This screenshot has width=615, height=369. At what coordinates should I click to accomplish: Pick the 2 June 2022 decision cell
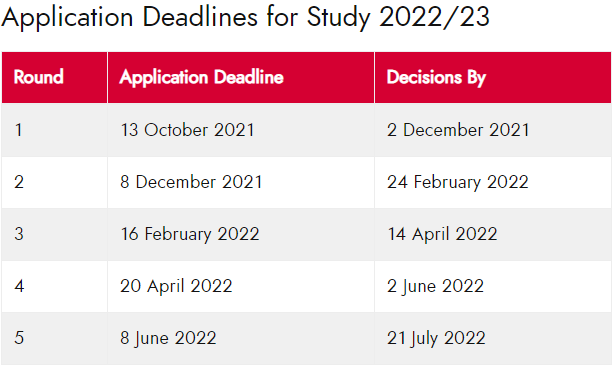[493, 286]
